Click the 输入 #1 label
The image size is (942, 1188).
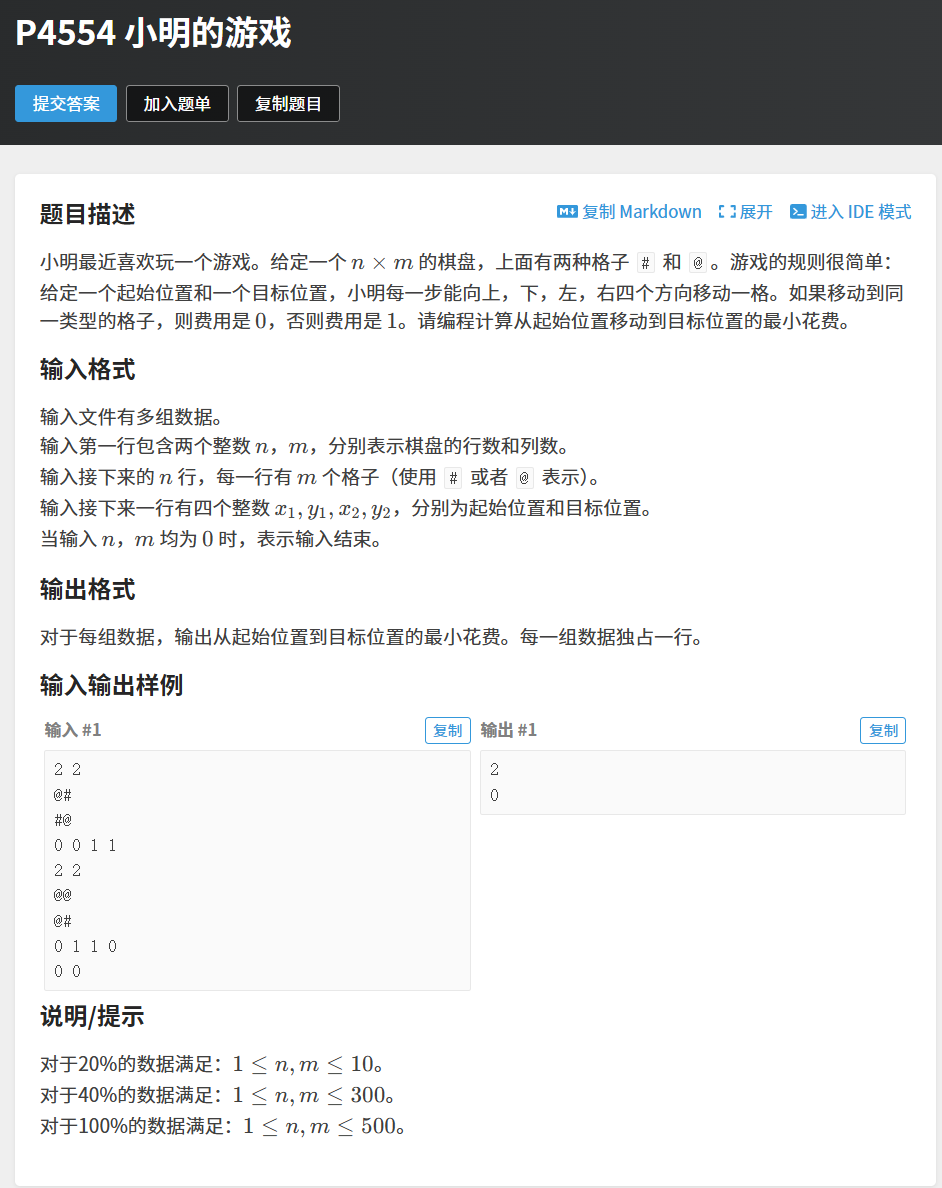pos(73,730)
